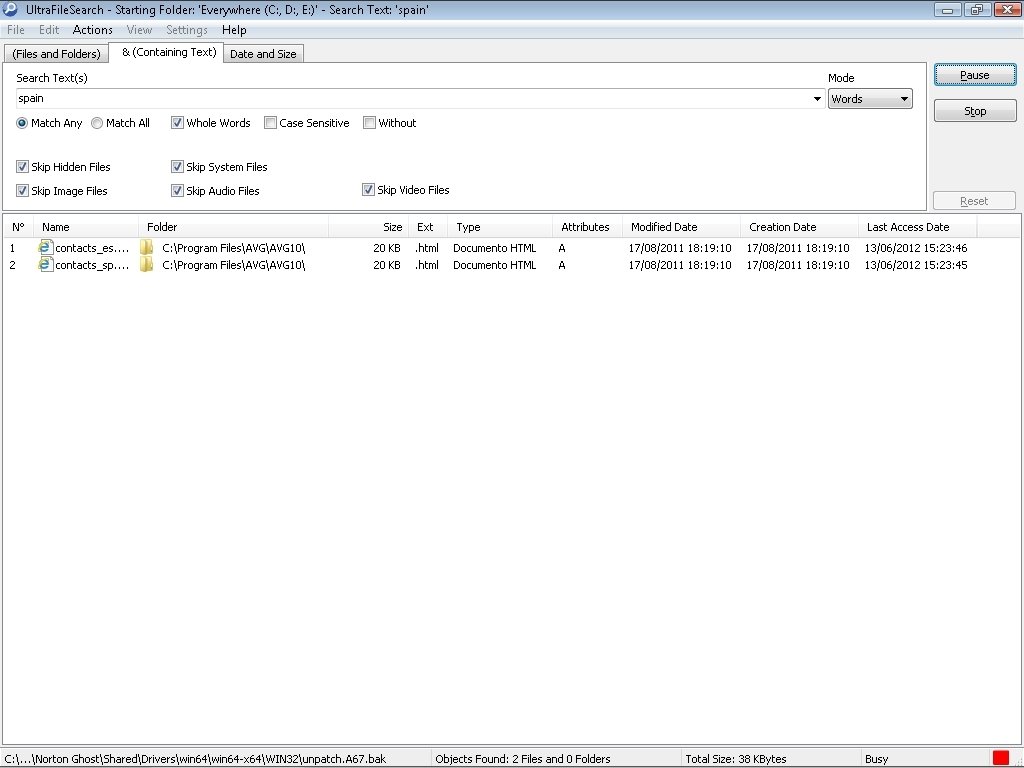Click Documento HTML type in row 1

point(494,248)
